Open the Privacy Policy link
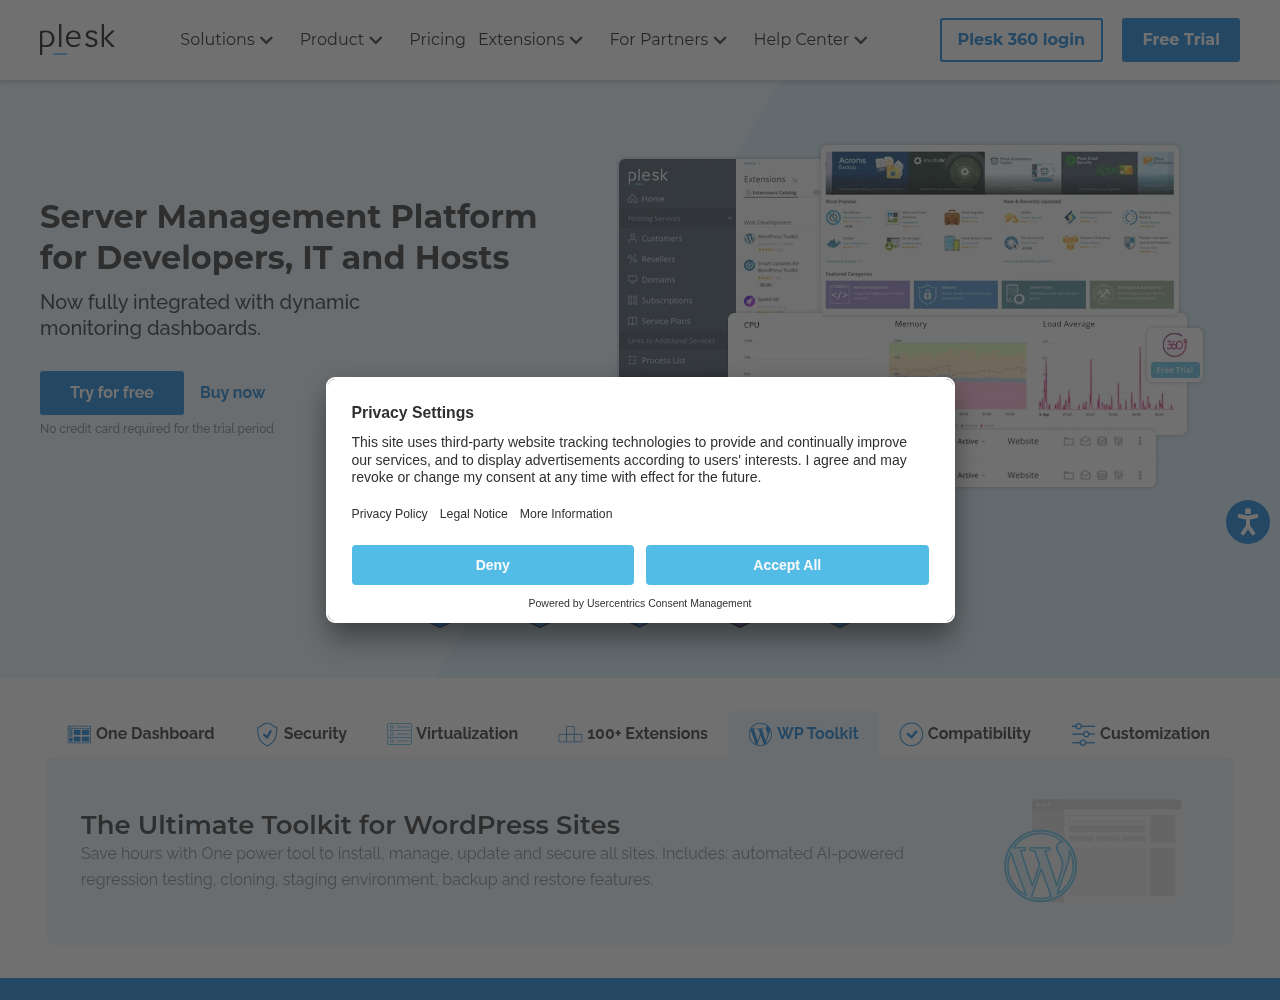Image resolution: width=1280 pixels, height=1000 pixels. point(389,514)
